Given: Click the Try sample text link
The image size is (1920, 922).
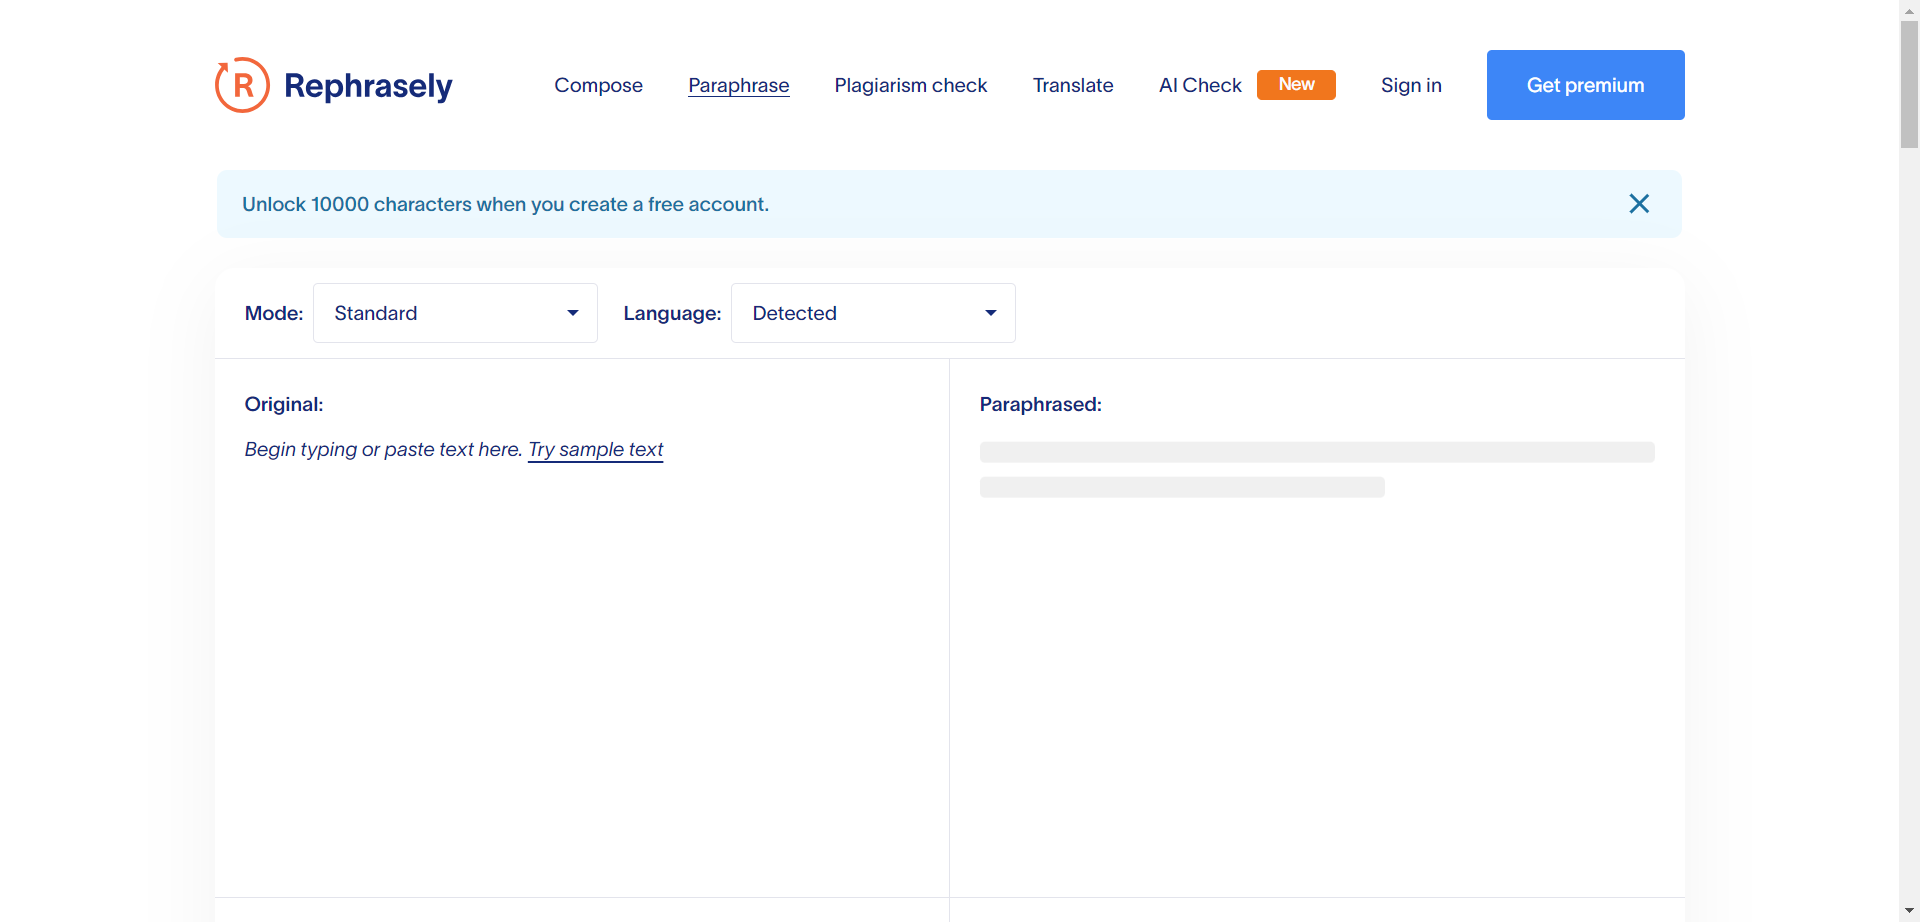Looking at the screenshot, I should point(595,450).
